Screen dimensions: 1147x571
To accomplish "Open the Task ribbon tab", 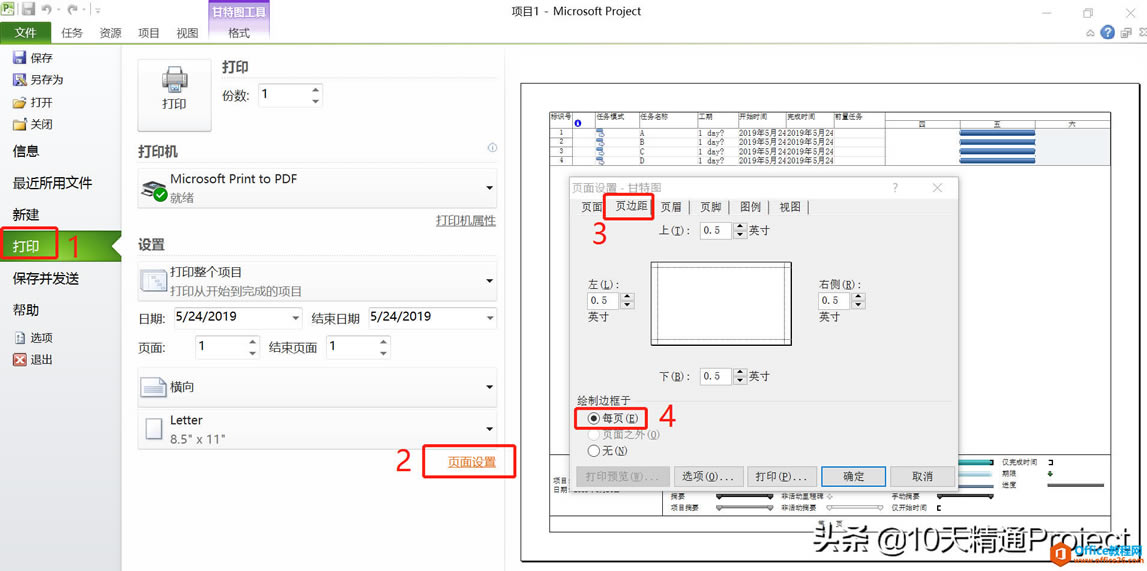I will [72, 33].
